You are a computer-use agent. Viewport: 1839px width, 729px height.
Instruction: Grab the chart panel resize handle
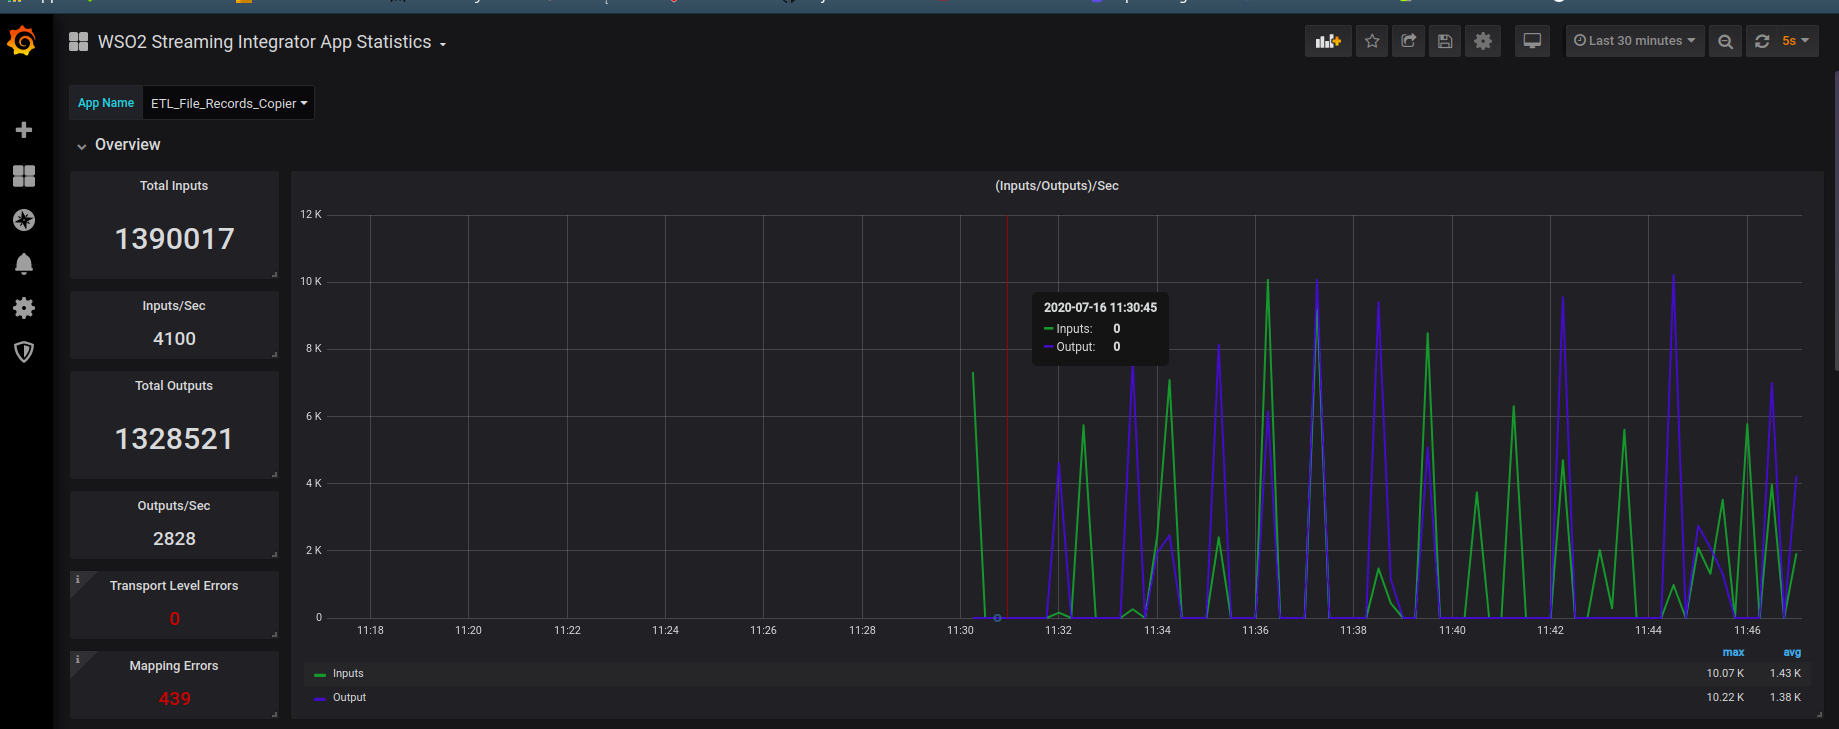tap(1819, 714)
